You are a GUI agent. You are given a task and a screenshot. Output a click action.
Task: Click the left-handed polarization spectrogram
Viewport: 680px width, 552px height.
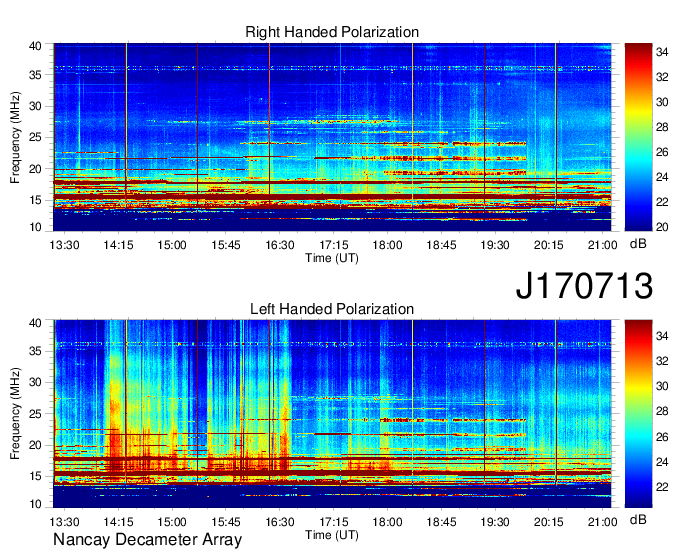click(x=332, y=414)
